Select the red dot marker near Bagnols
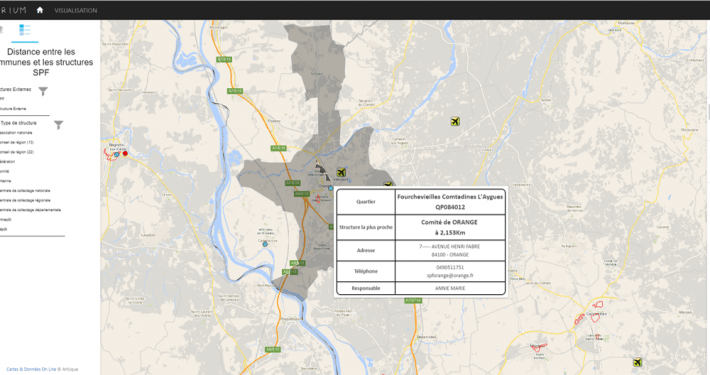 pos(125,154)
